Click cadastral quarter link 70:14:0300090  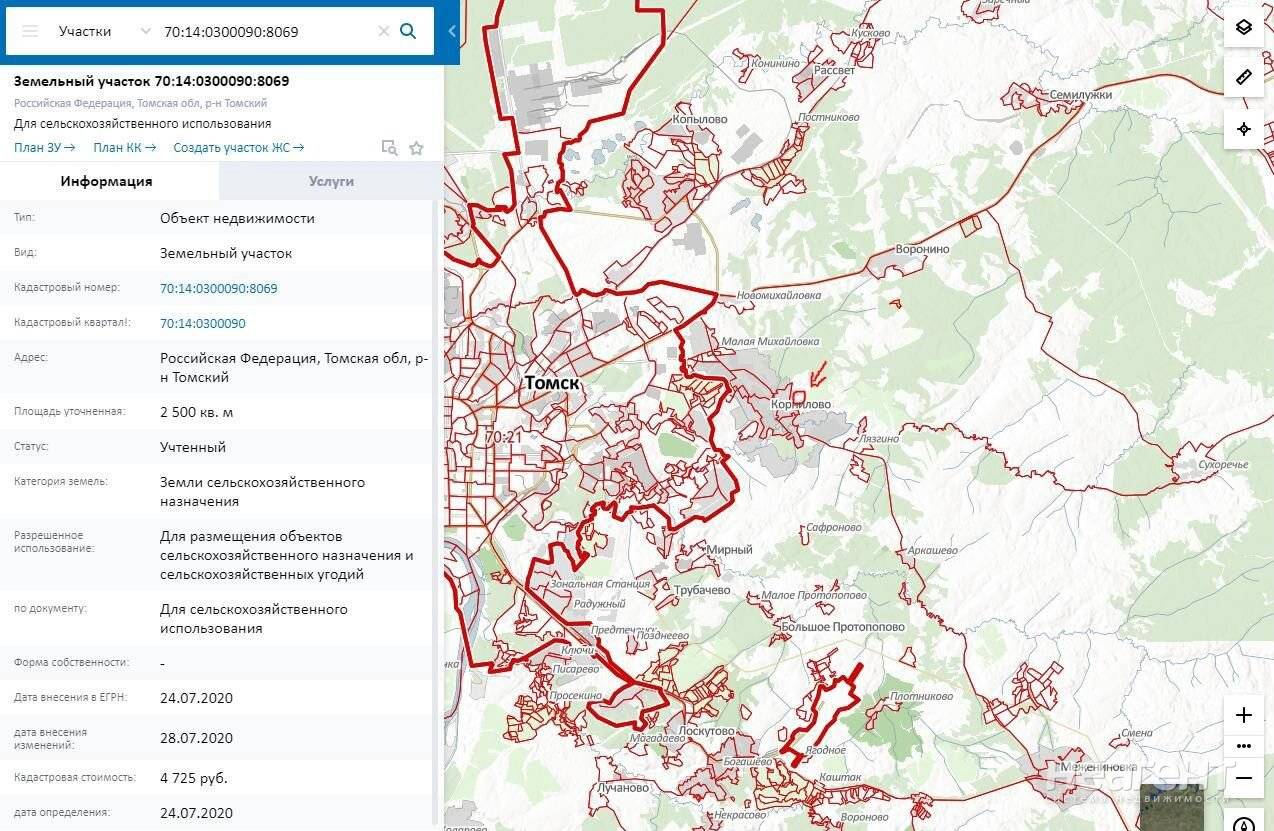coord(203,323)
